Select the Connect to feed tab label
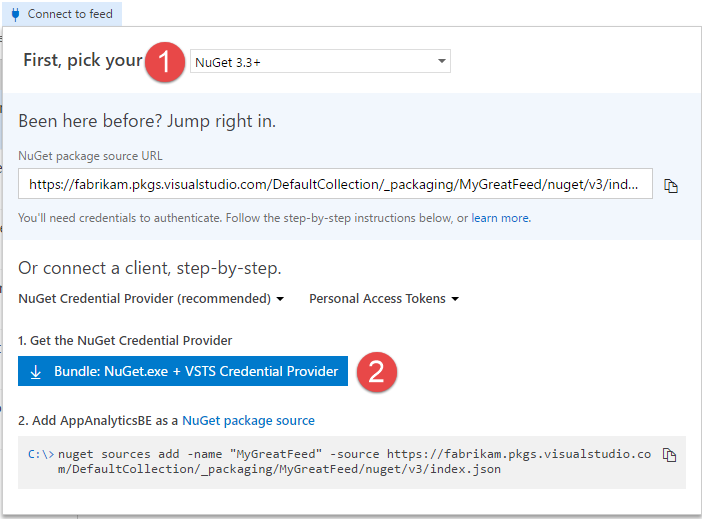The width and height of the screenshot is (702, 519). tap(68, 14)
